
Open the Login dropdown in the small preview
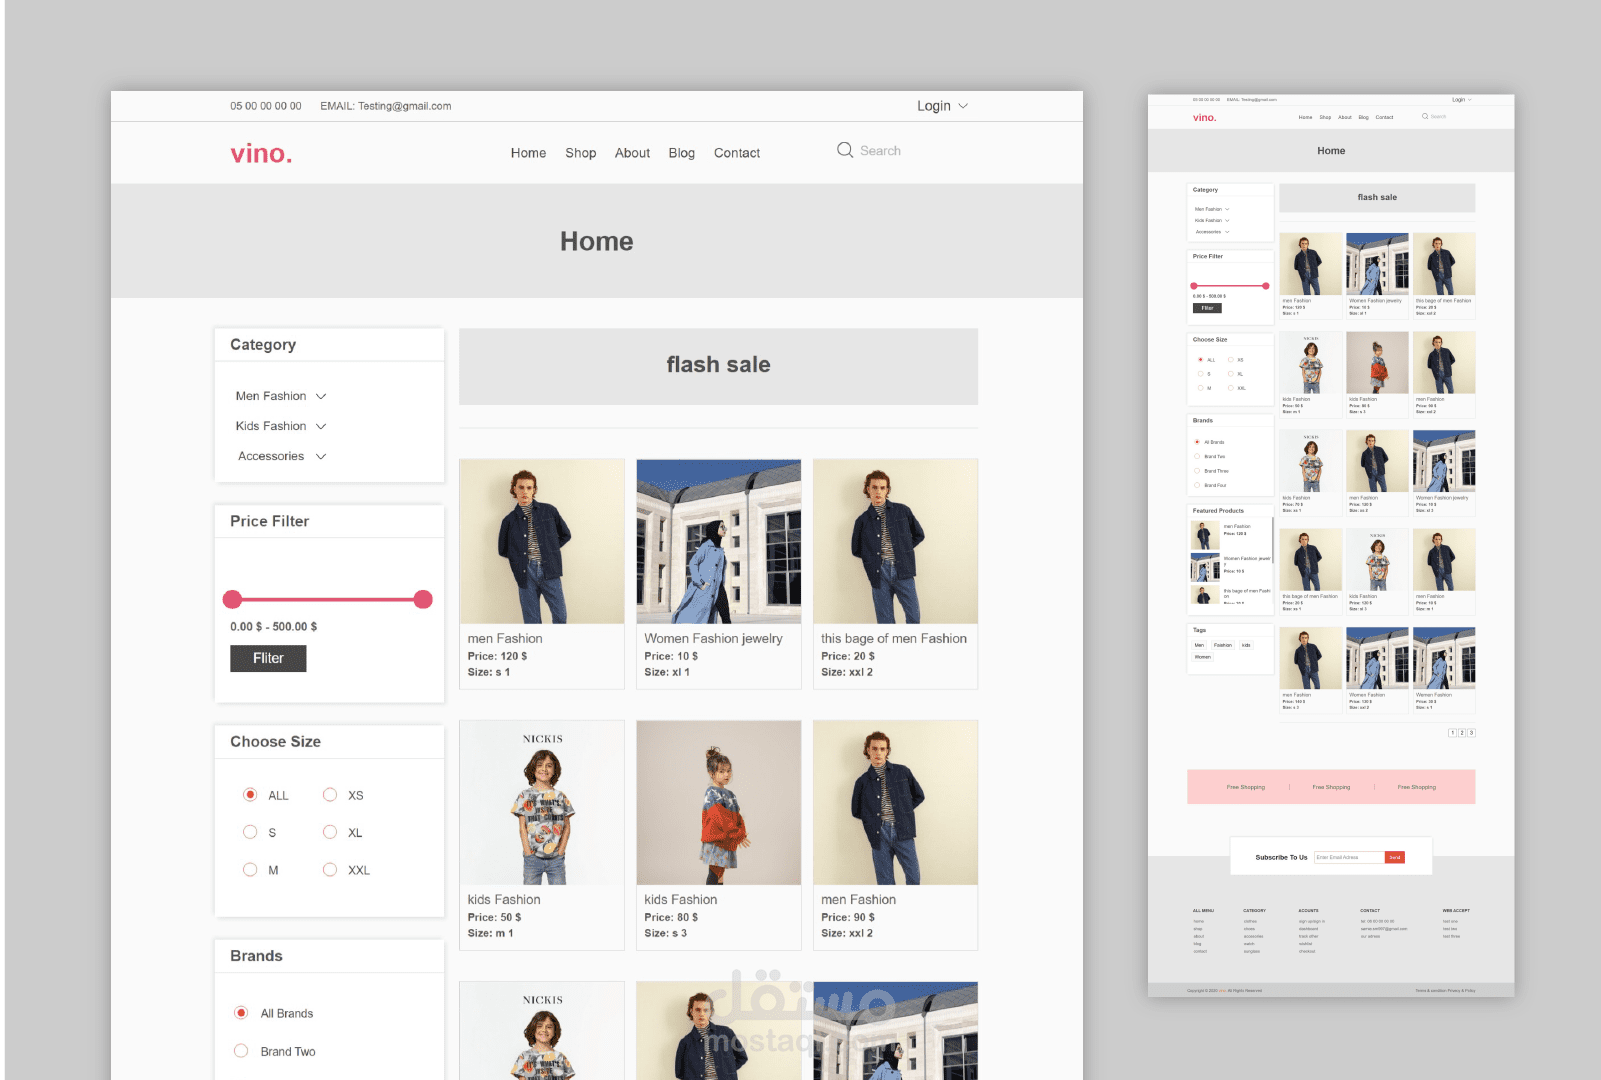[1461, 100]
